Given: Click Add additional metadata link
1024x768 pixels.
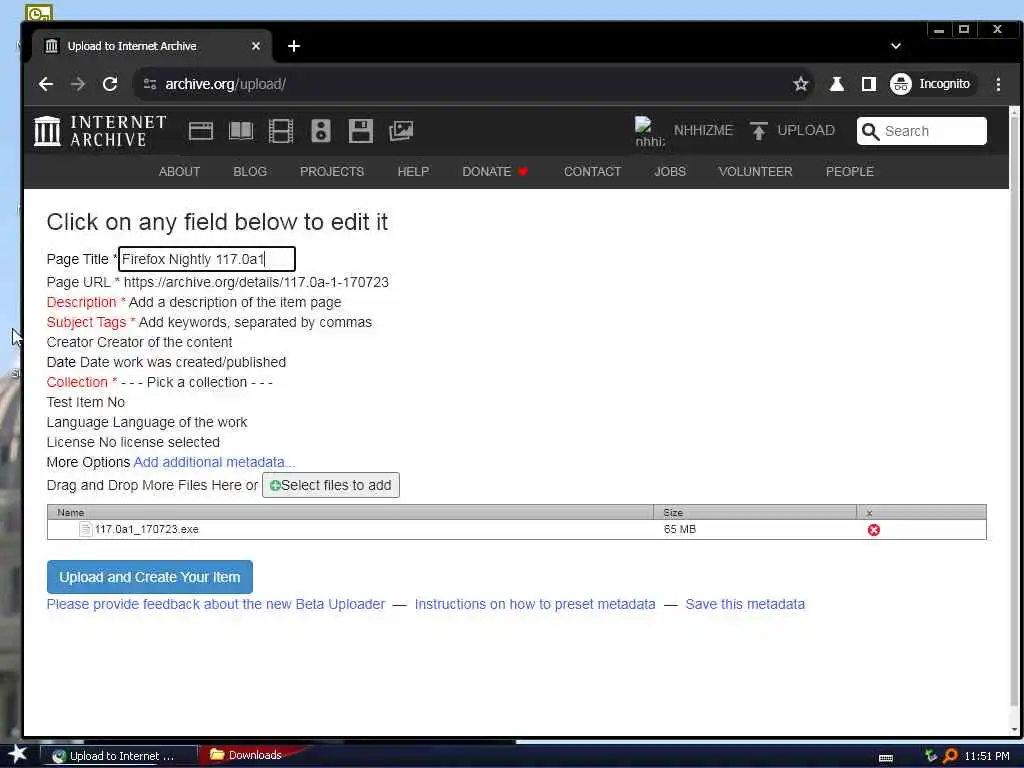Looking at the screenshot, I should tap(214, 462).
